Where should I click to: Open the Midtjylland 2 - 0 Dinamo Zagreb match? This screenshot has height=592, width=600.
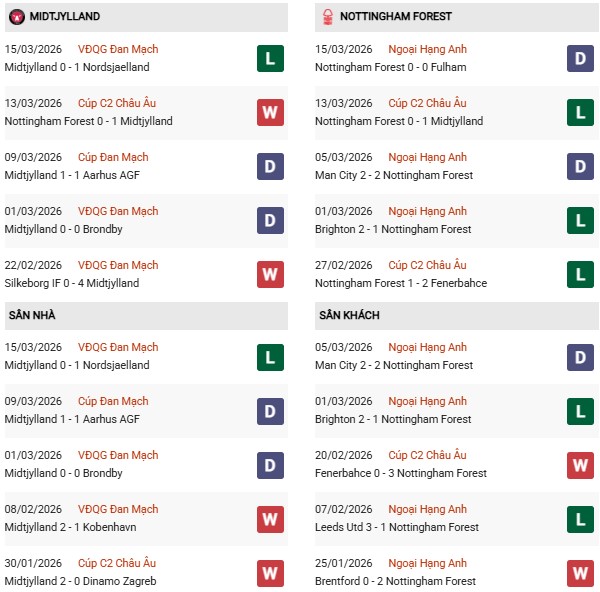point(80,581)
